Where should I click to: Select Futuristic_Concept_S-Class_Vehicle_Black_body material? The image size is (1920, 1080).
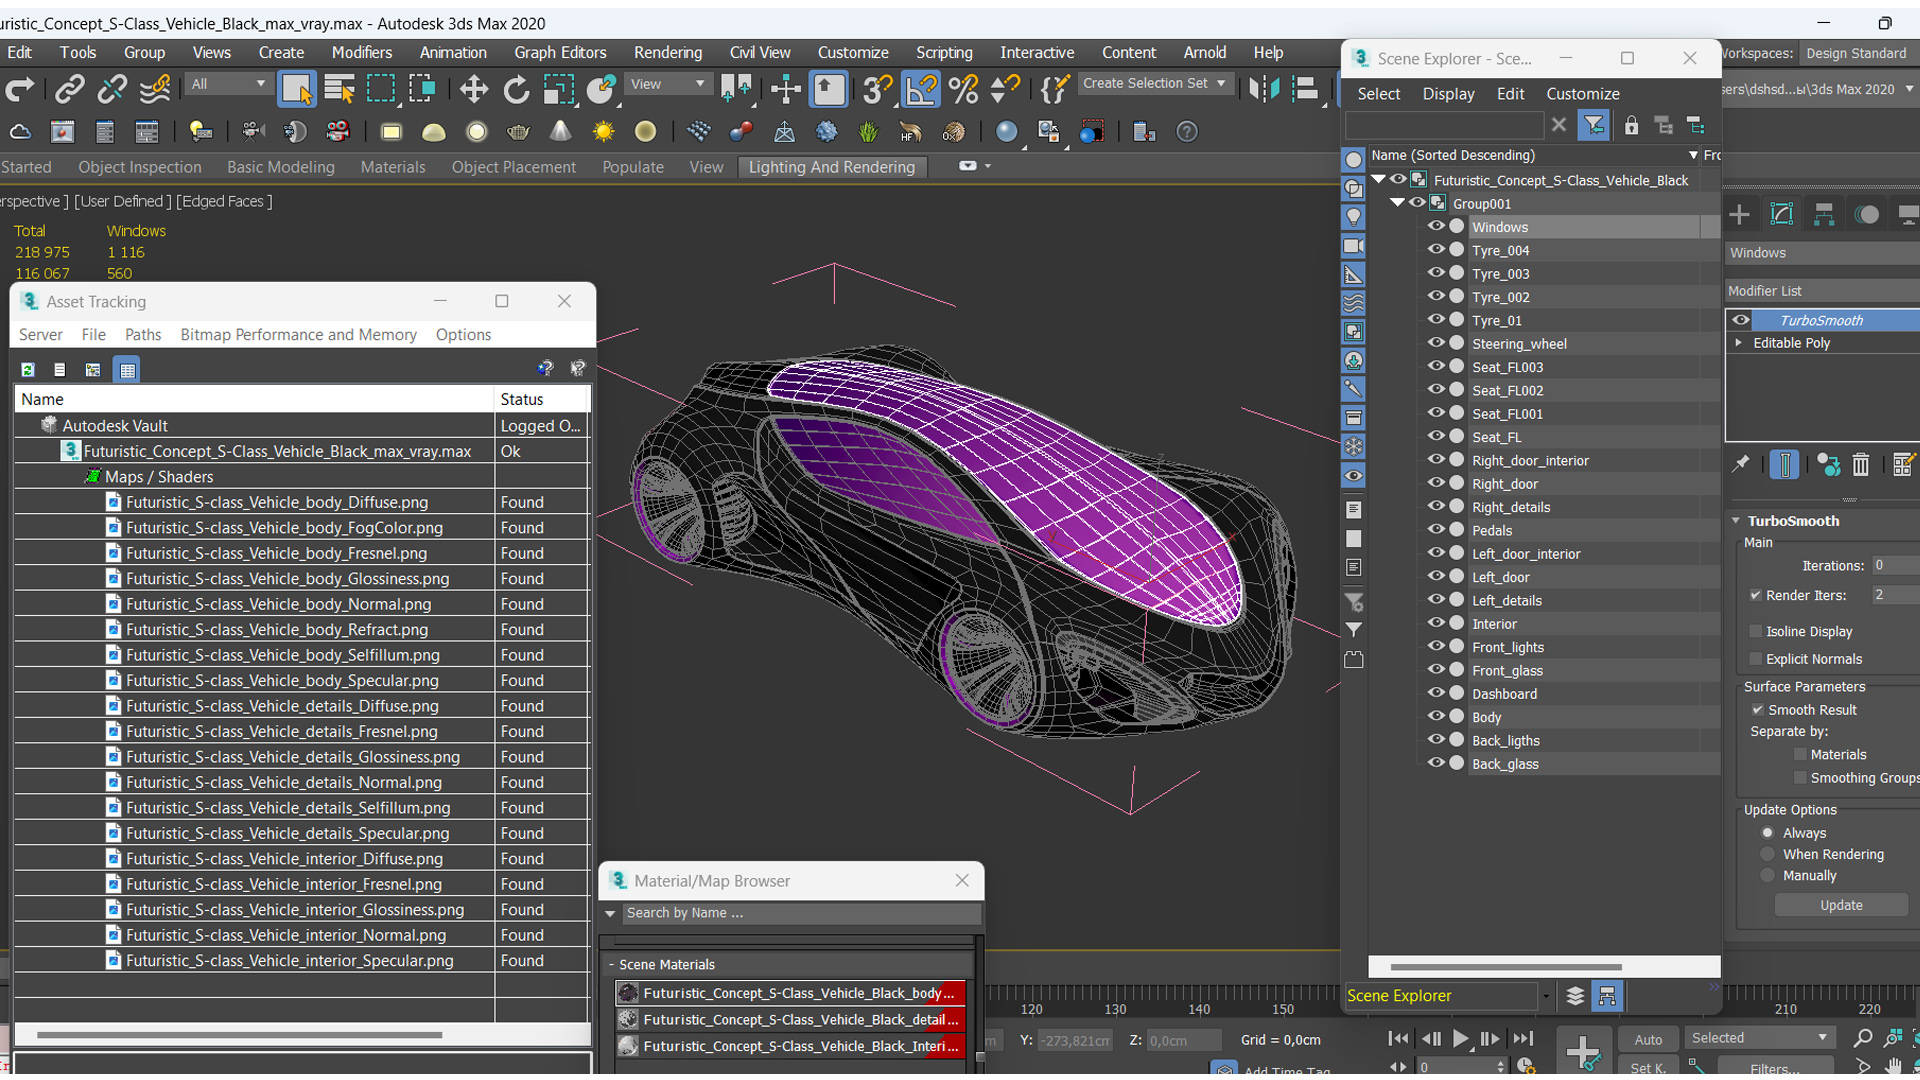click(x=790, y=993)
